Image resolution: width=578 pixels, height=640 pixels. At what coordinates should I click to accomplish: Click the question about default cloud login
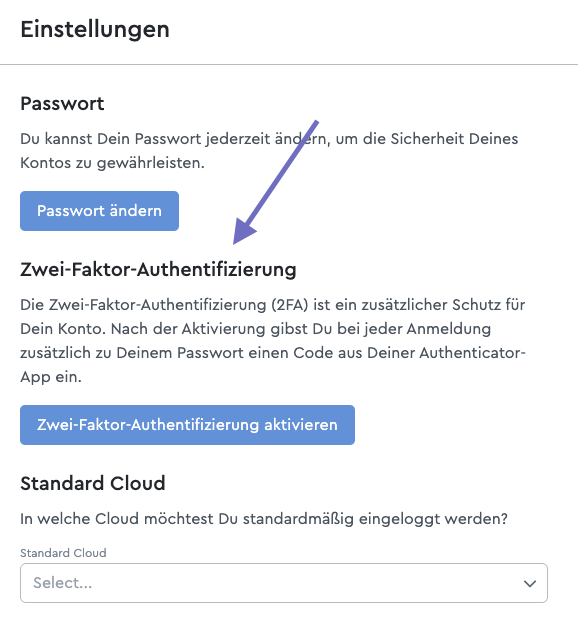(x=264, y=519)
